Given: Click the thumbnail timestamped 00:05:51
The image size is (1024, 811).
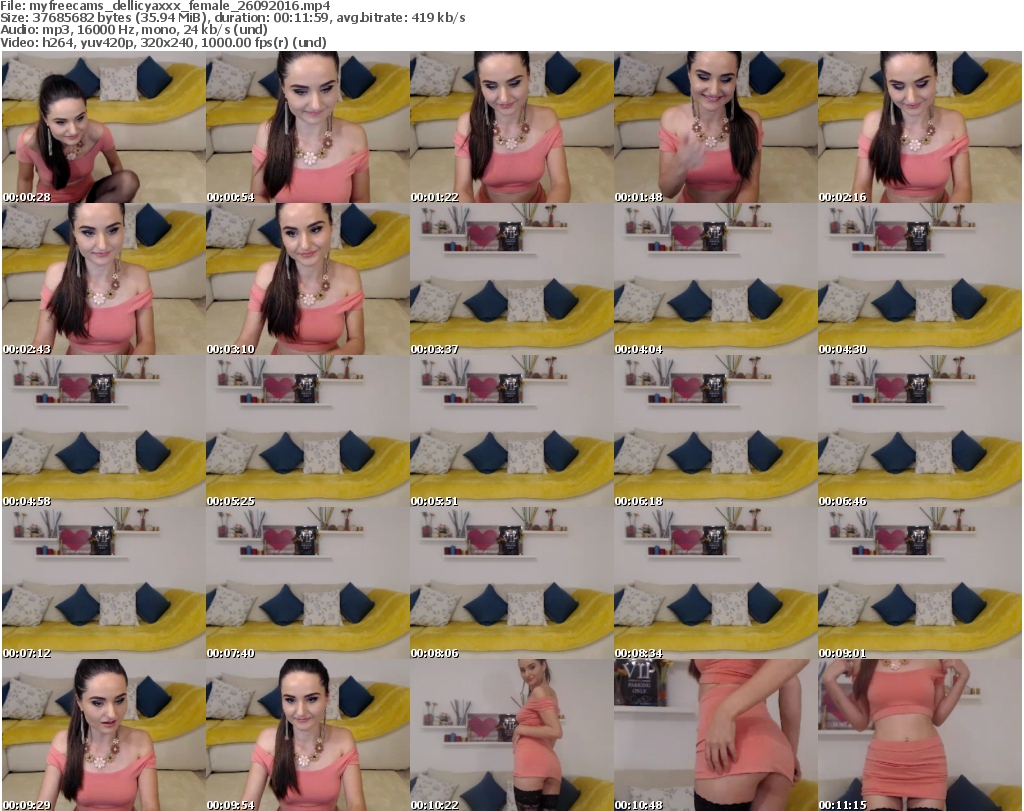Looking at the screenshot, I should 511,431.
